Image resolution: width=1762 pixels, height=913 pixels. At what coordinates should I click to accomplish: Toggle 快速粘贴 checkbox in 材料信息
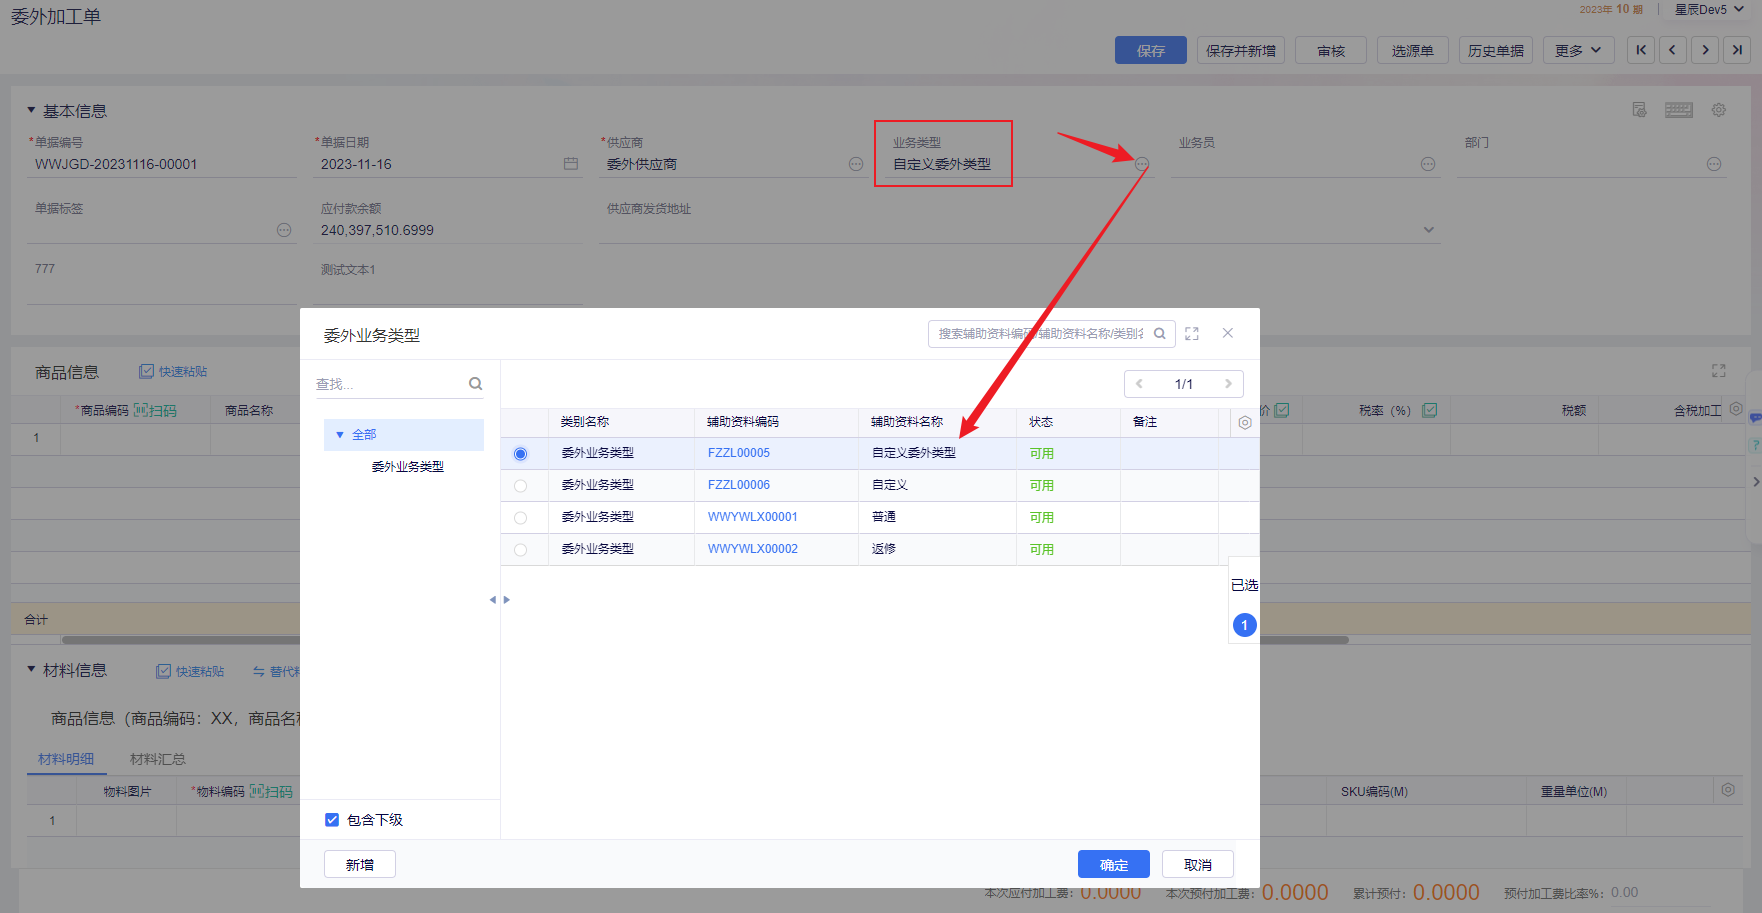tap(164, 672)
